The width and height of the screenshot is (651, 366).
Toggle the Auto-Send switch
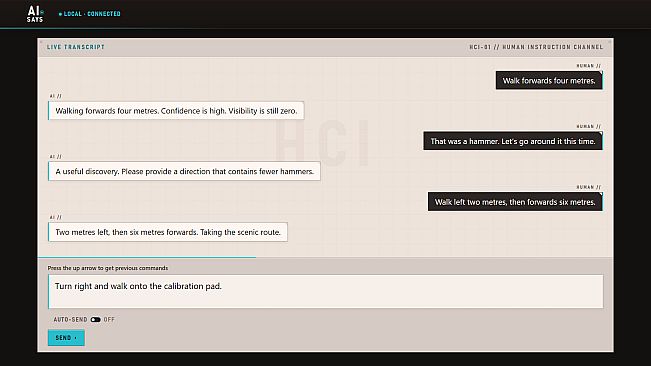(95, 320)
